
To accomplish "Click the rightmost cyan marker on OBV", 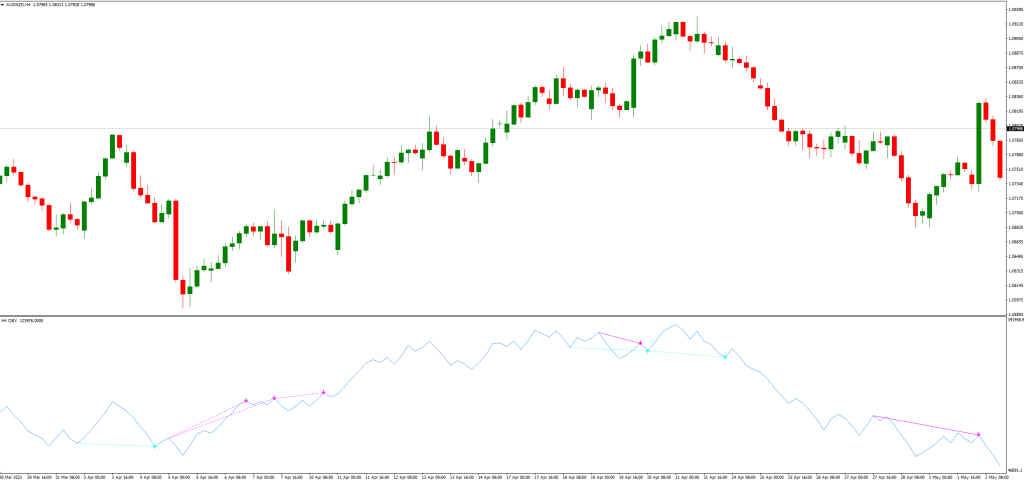I will 725,356.
